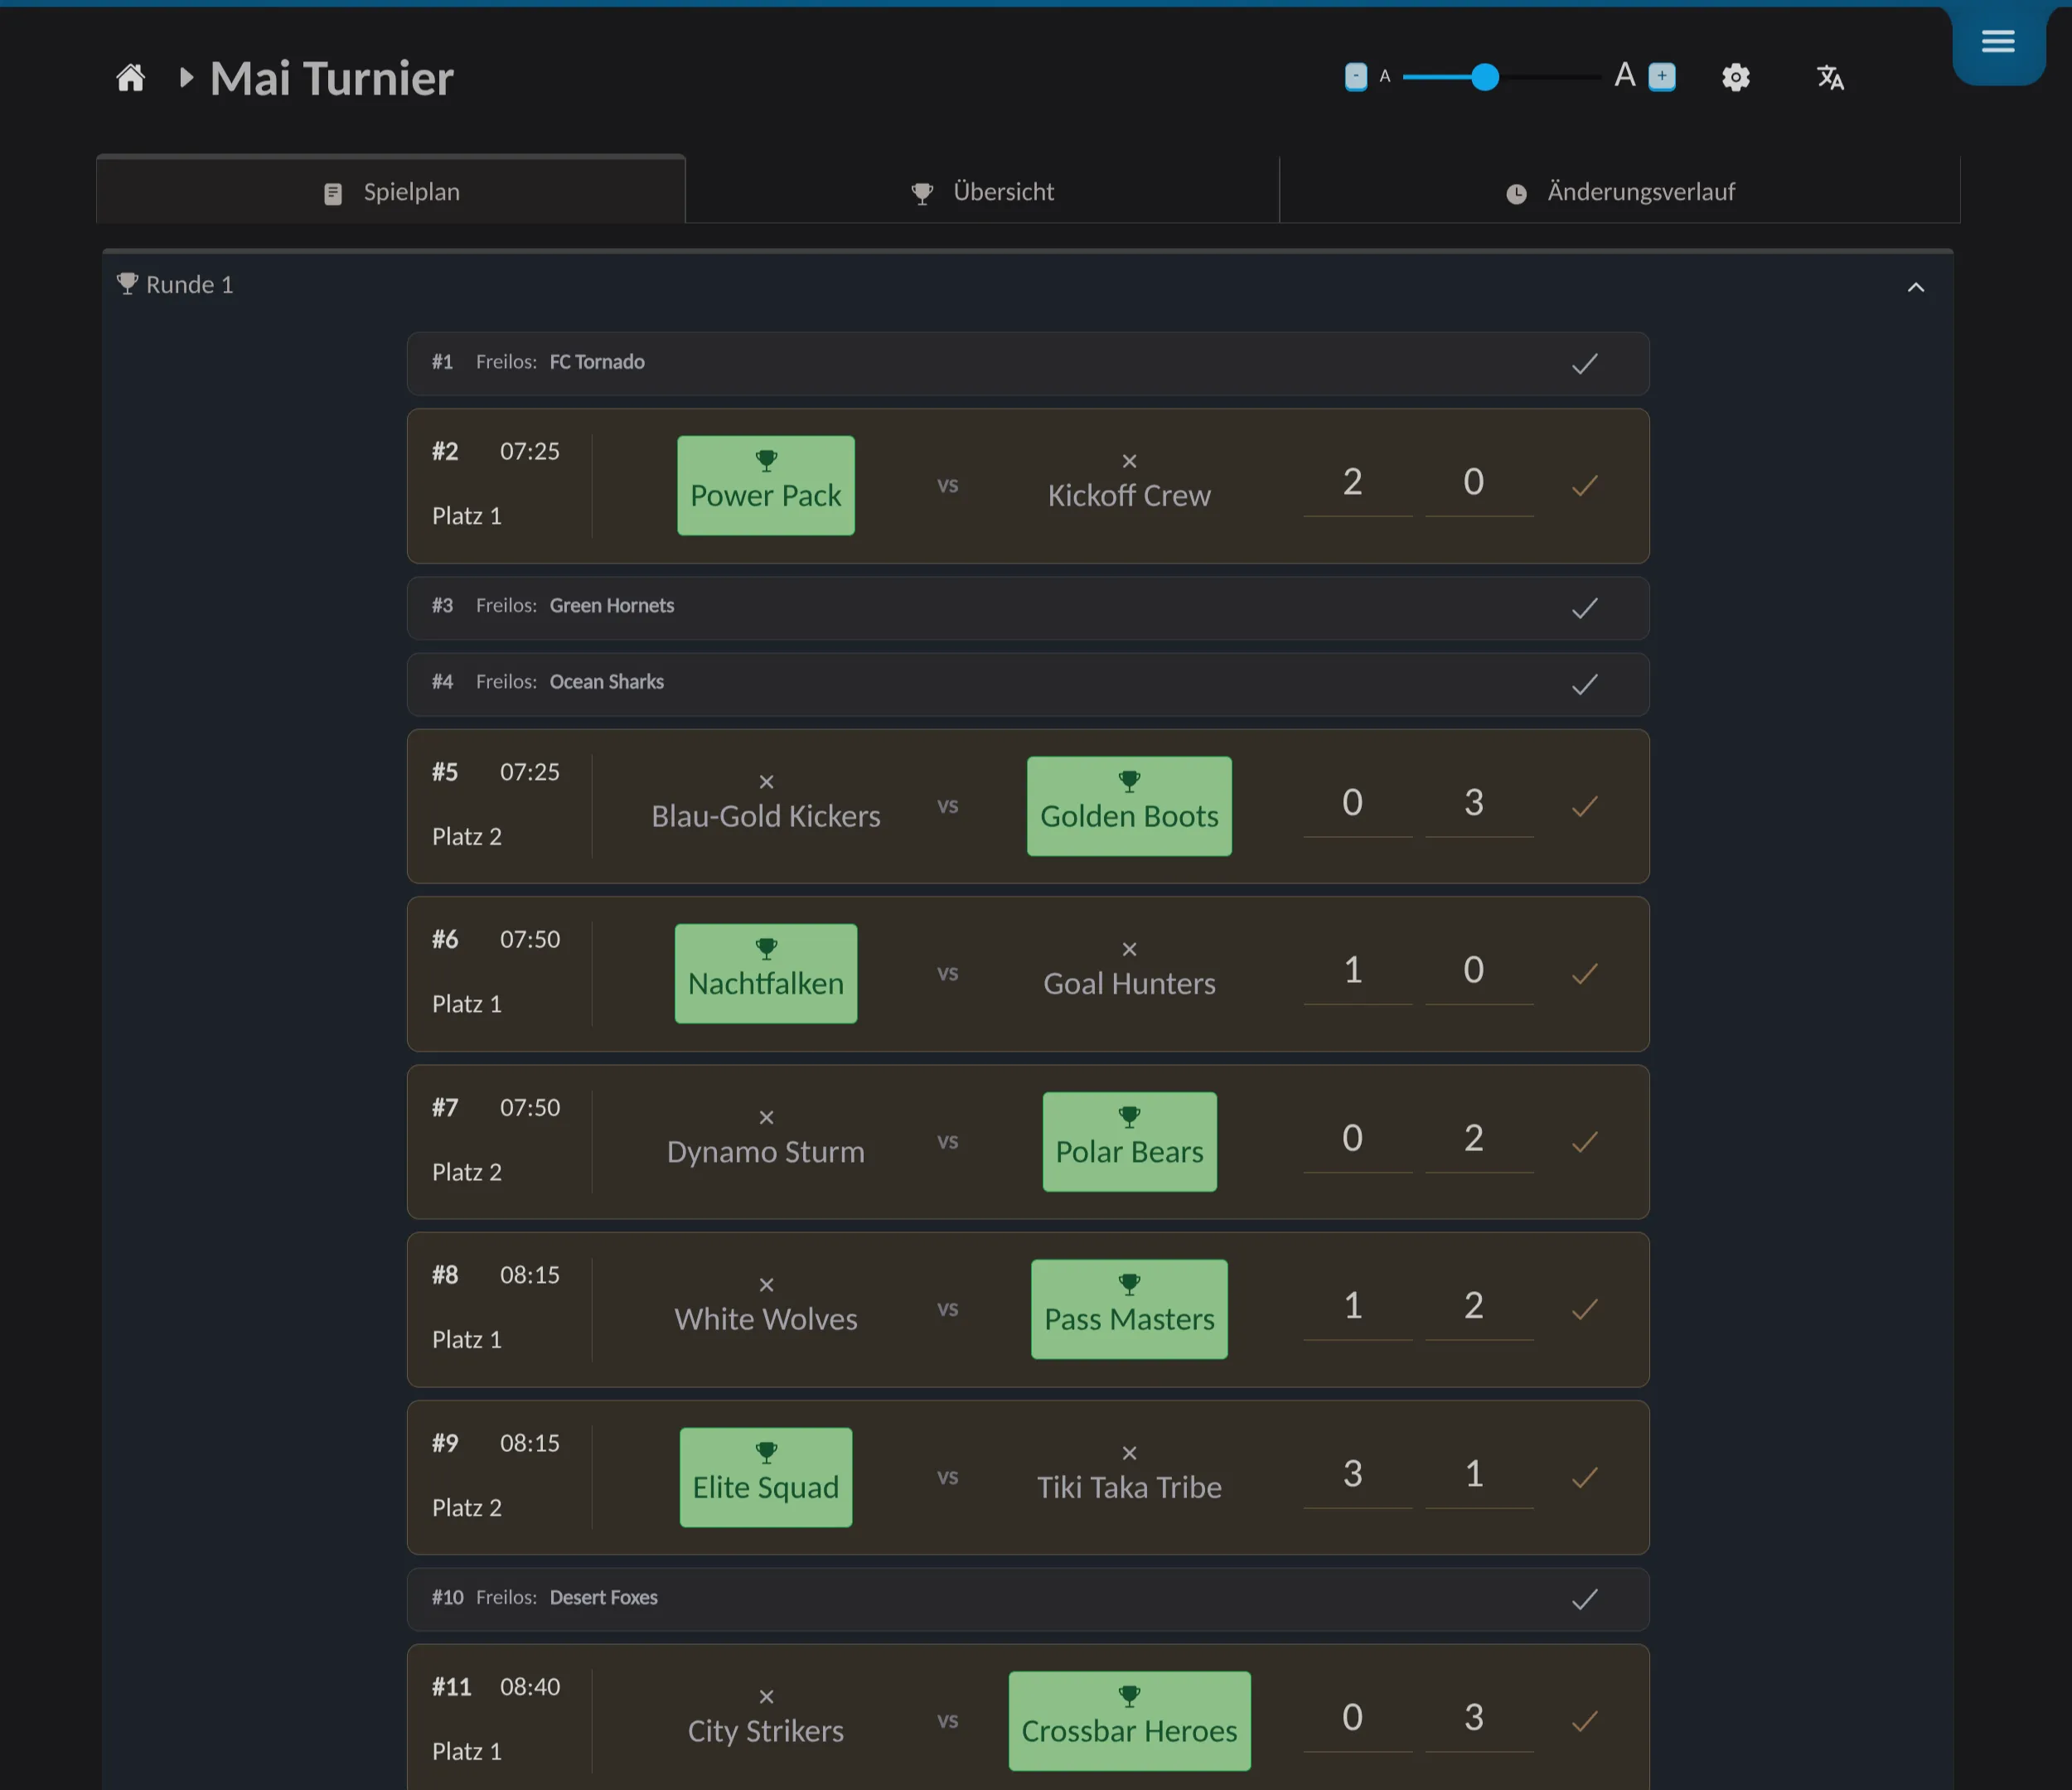Click the X icon above Kickoff Crew
2072x1790 pixels.
(1129, 461)
